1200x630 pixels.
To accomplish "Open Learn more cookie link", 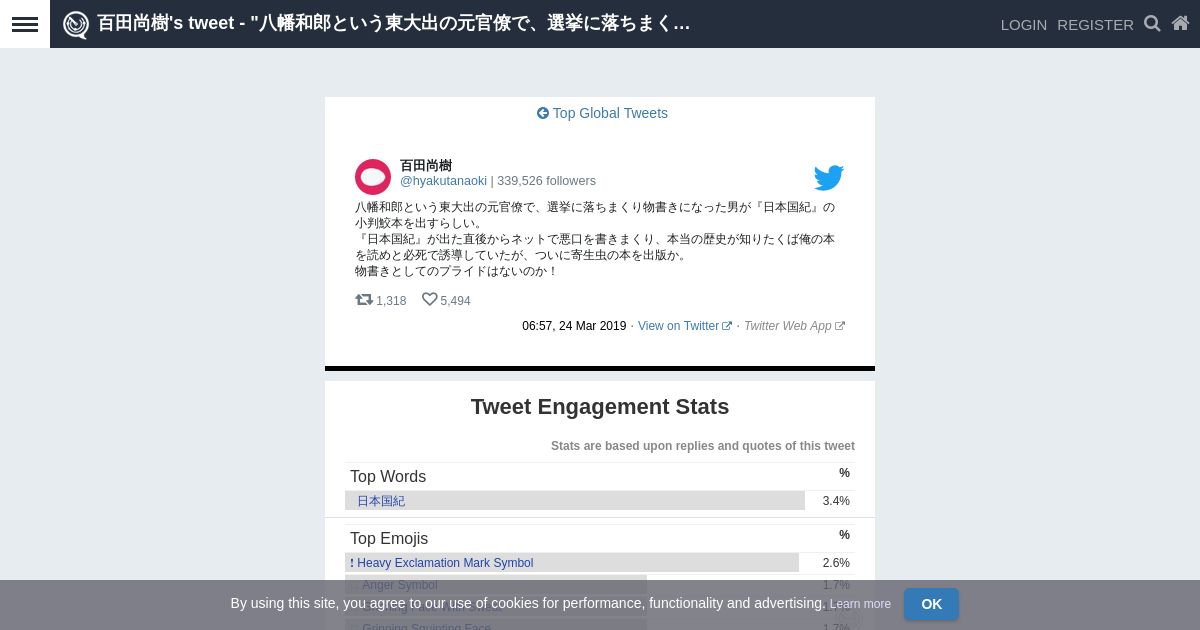I will [860, 604].
